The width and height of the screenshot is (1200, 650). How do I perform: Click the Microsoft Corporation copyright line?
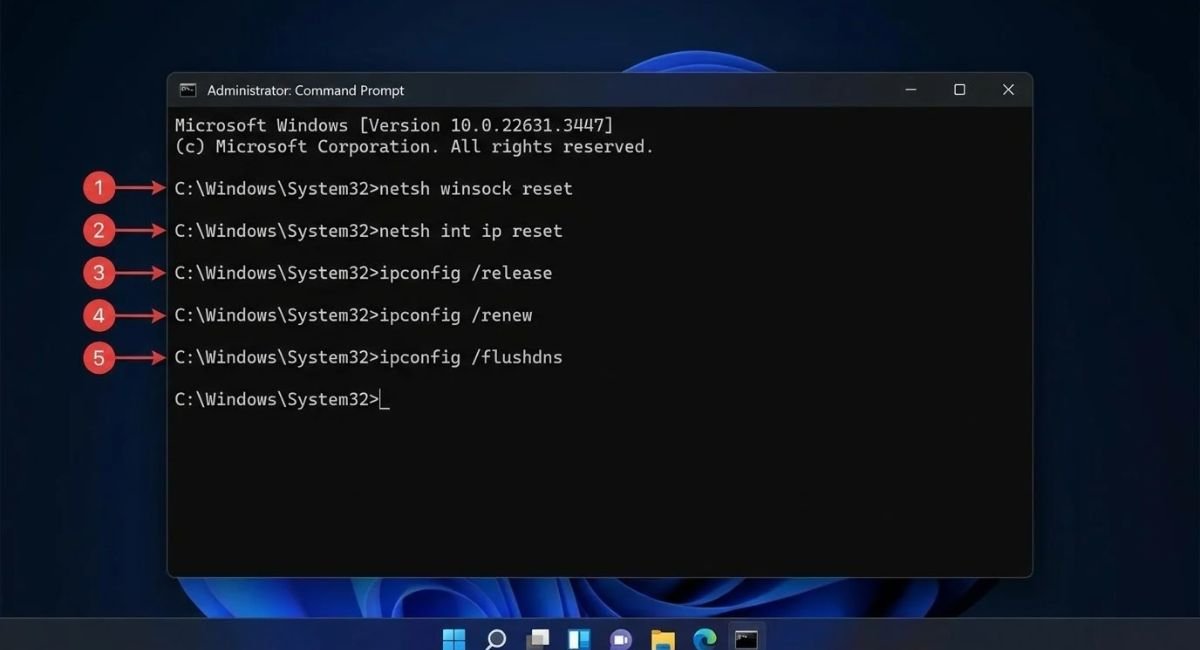[414, 147]
